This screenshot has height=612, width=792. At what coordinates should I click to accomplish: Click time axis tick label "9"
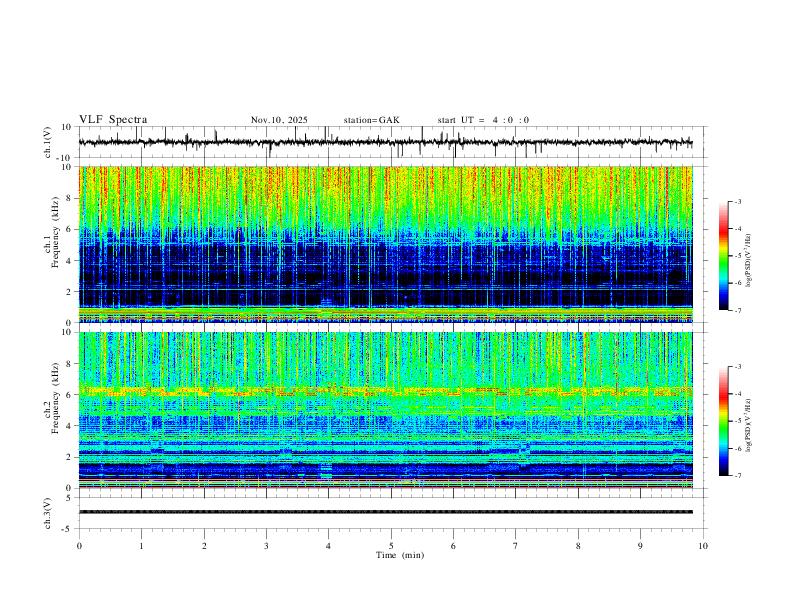[x=640, y=546]
